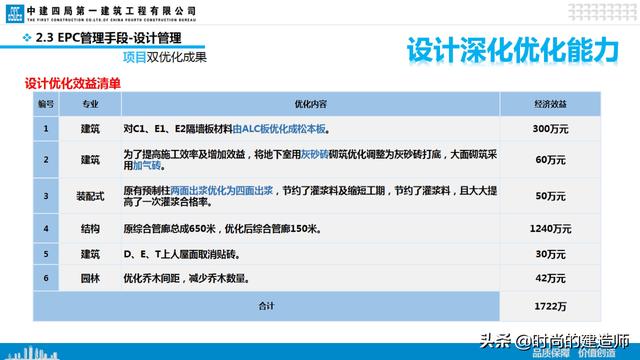Click the '60万元' value
Image resolution: width=640 pixels, height=360 pixels.
click(550, 160)
